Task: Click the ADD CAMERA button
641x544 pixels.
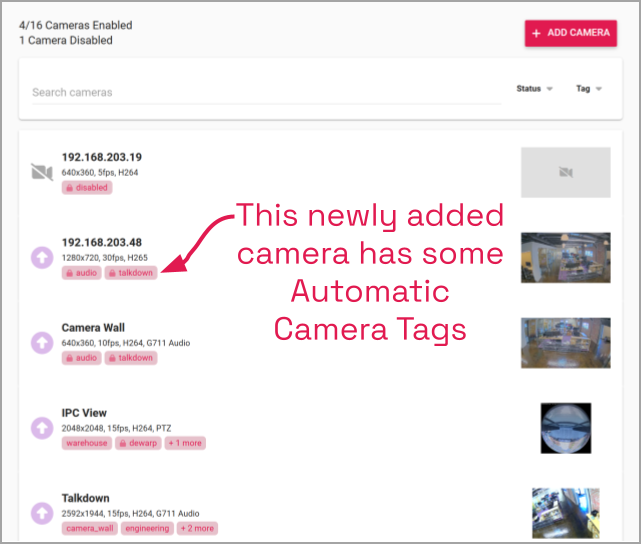Action: 571,33
